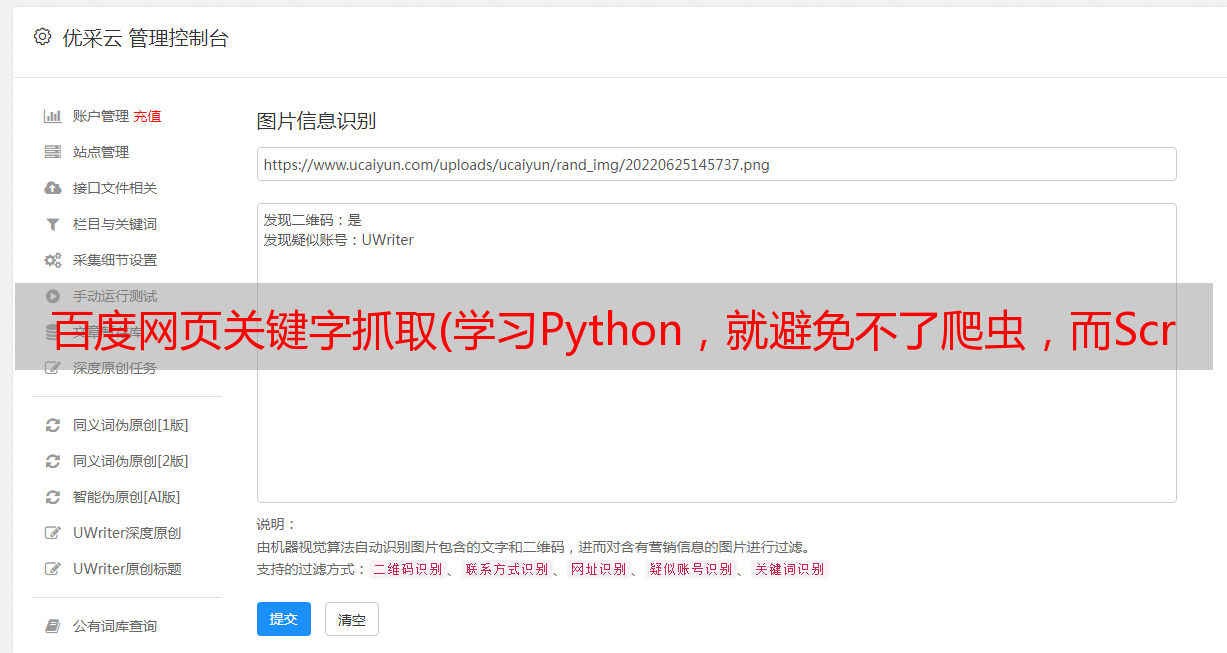
Task: Click the gear icon beside 优采云 管理控制台
Action: (42, 37)
